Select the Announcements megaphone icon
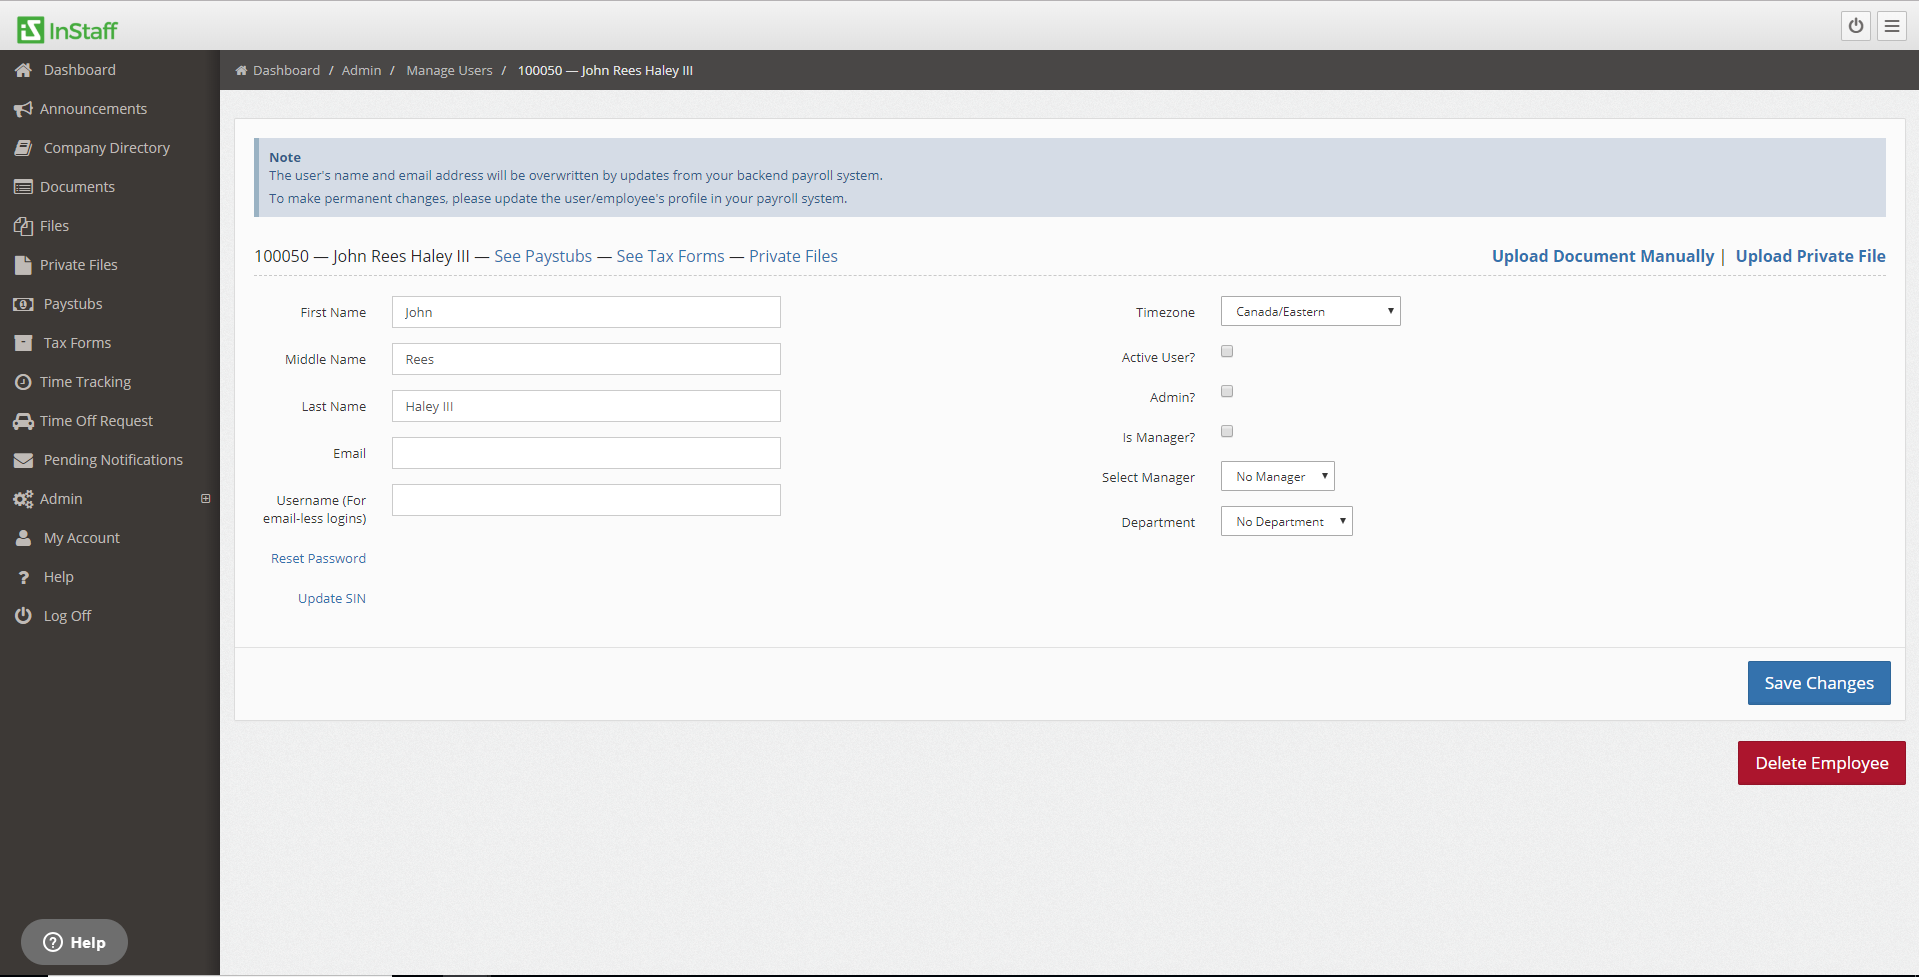Screen dimensions: 1919x977 click(23, 108)
